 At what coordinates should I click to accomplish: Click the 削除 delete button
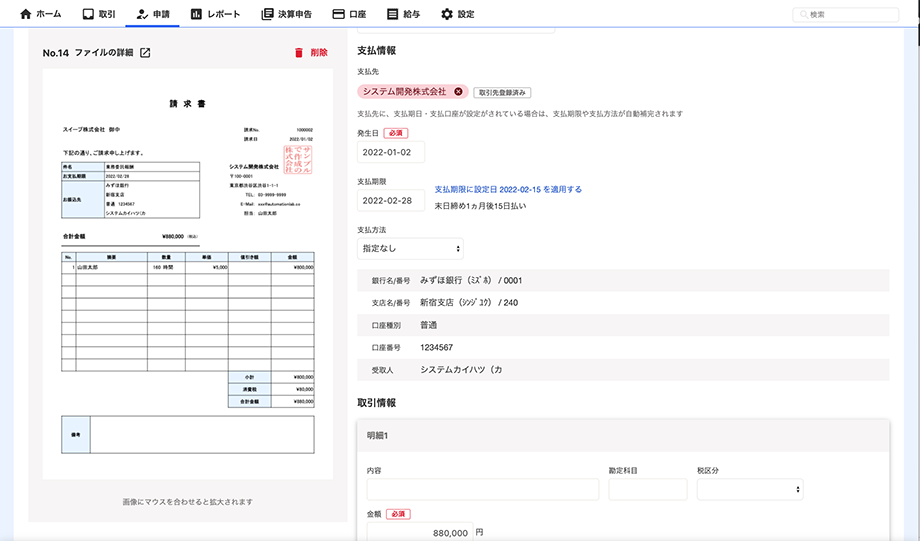click(311, 53)
